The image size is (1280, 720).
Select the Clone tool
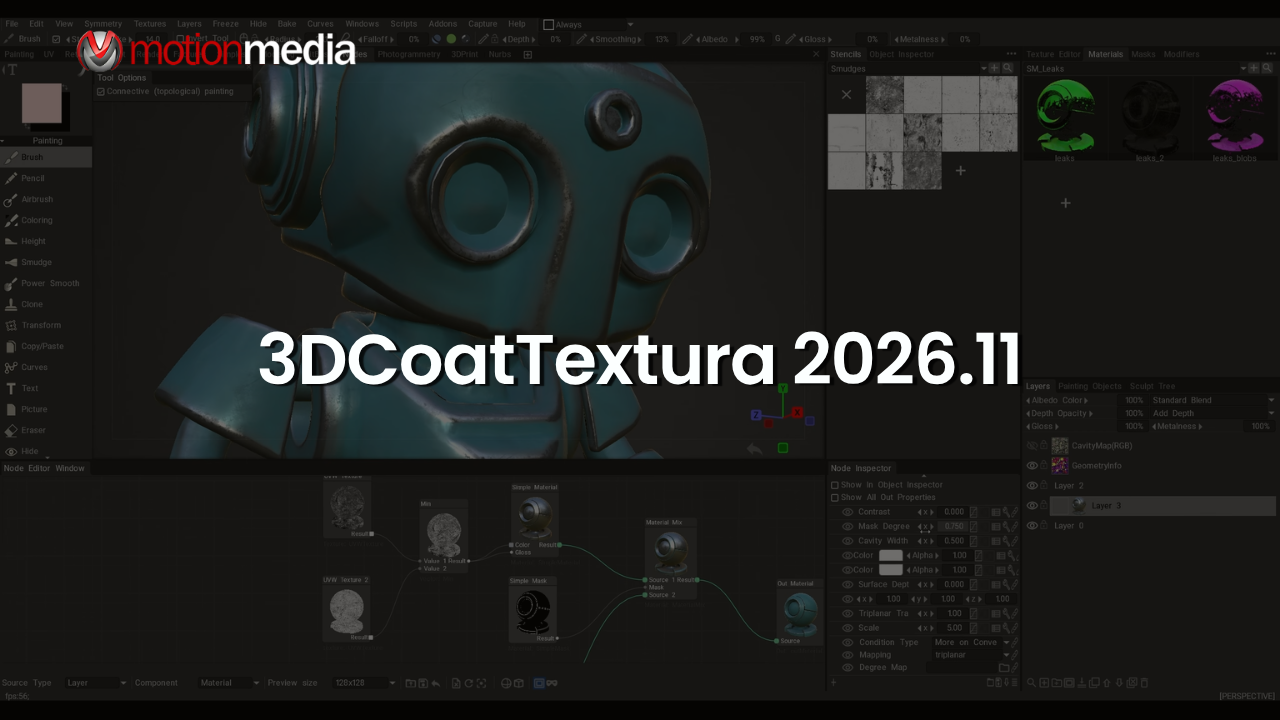(46, 304)
